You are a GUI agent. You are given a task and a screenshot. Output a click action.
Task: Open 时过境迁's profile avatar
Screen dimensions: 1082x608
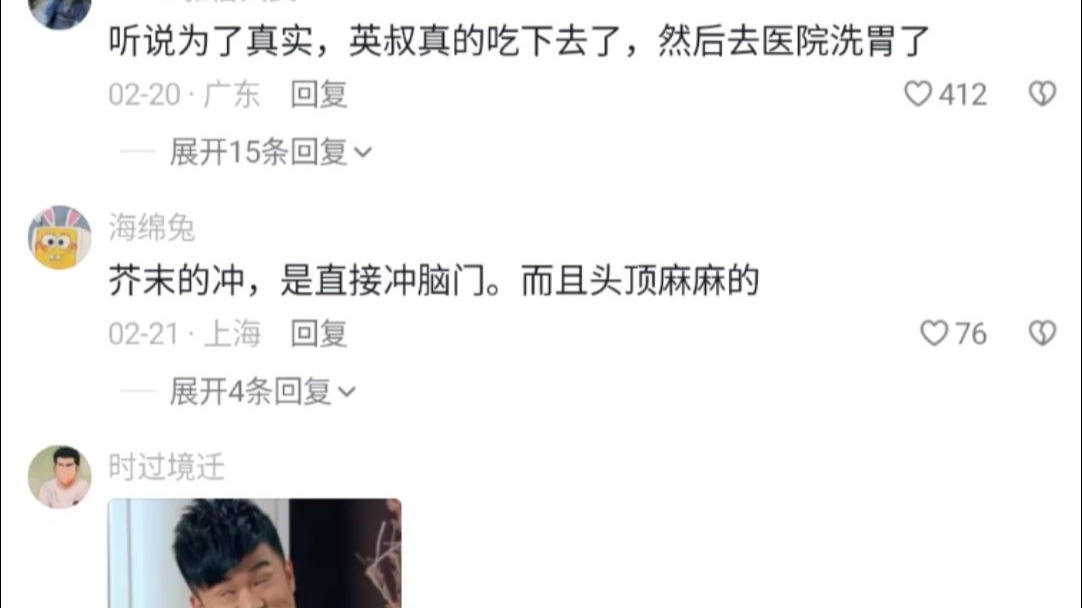click(x=59, y=477)
